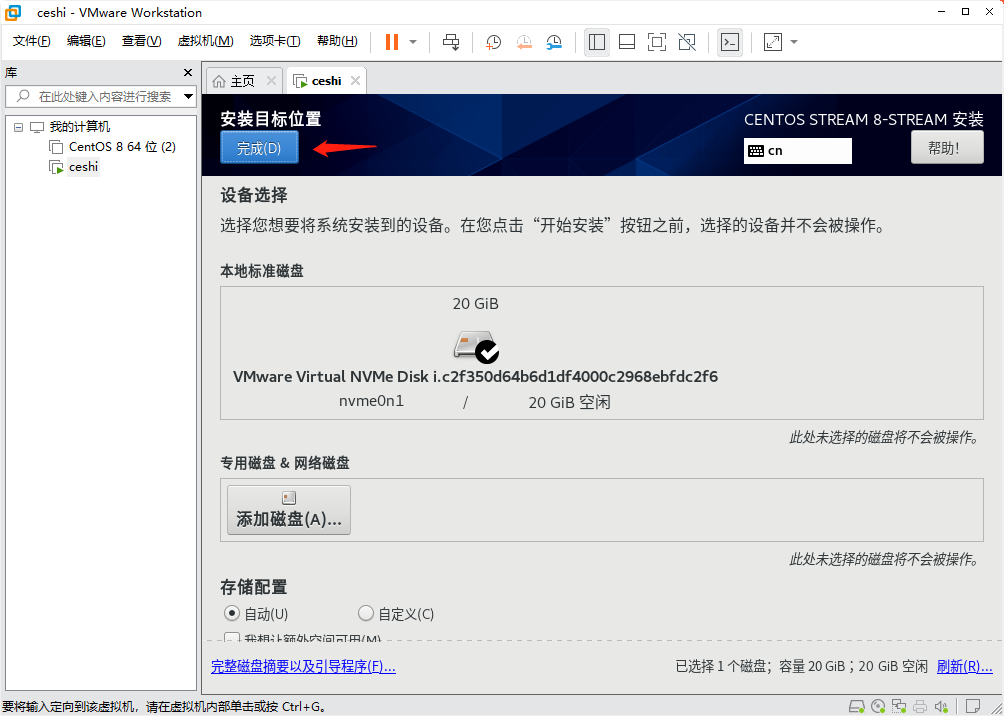Select the 自动(U) storage configuration option
Screen dimensions: 1004x716
[x=232, y=613]
